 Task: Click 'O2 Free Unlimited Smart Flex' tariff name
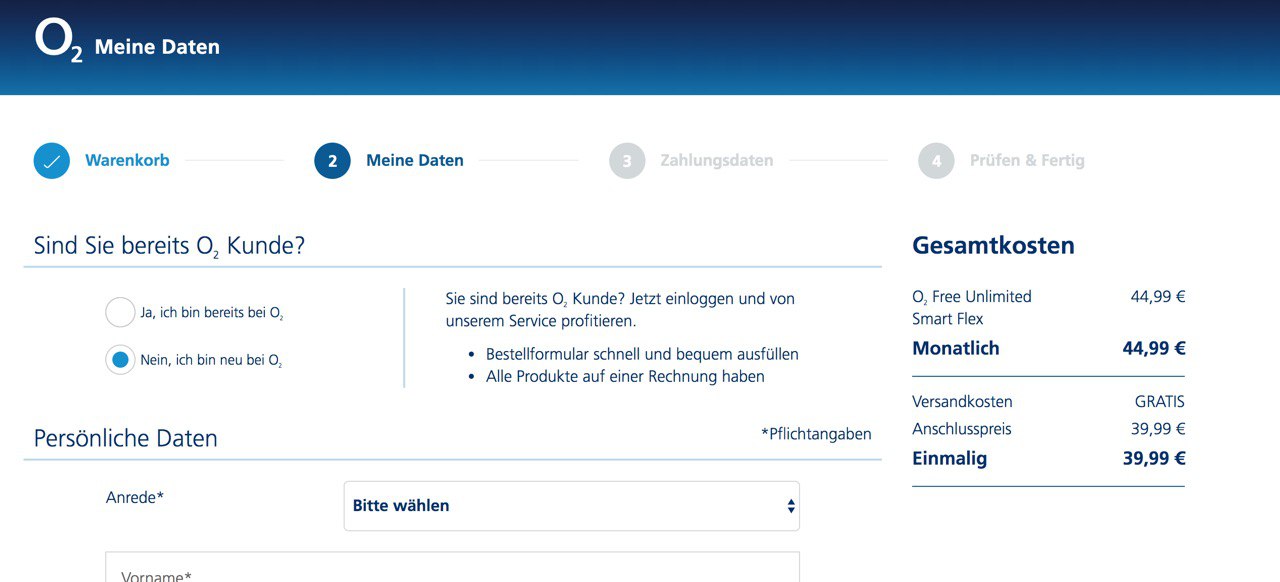click(x=972, y=308)
